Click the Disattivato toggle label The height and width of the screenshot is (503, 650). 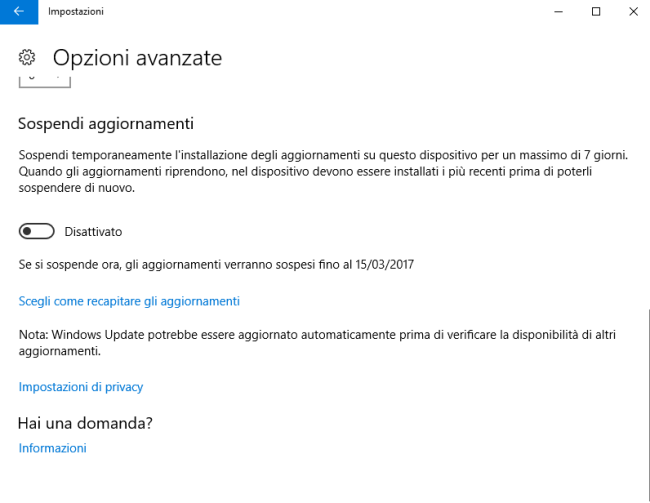(93, 232)
